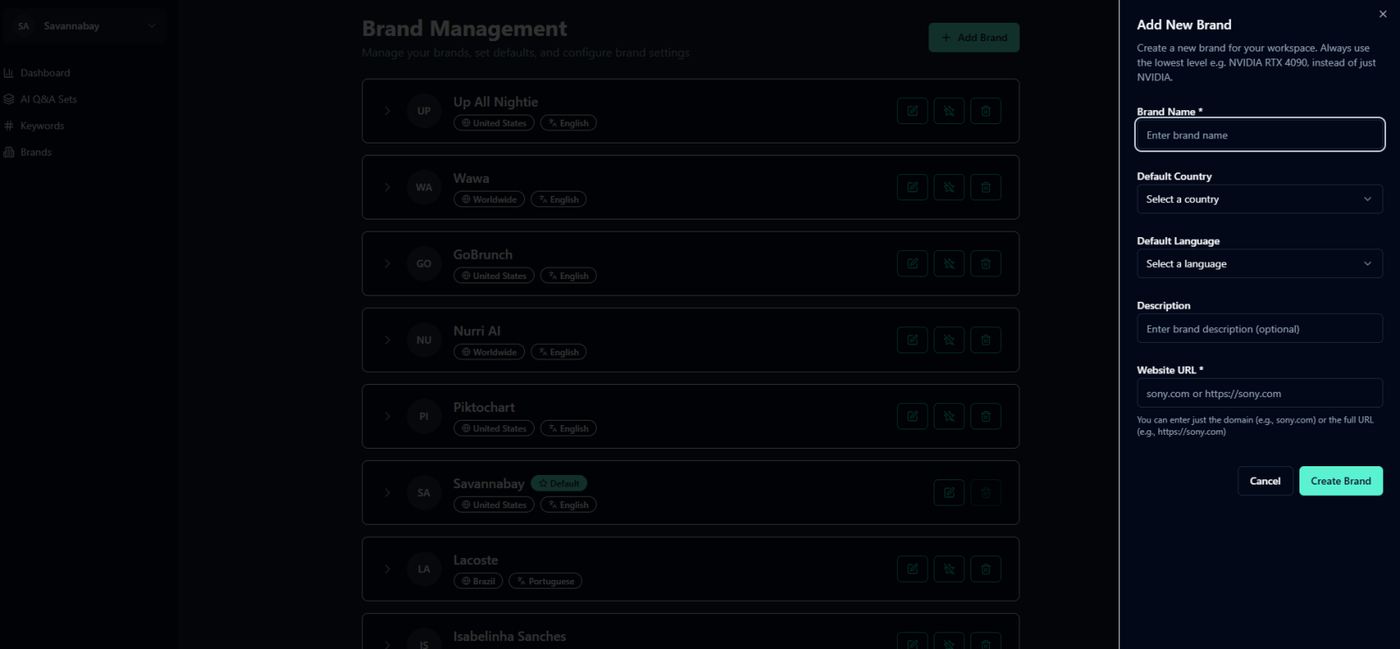Delete the Nurri AI brand
The width and height of the screenshot is (1400, 649).
(986, 340)
